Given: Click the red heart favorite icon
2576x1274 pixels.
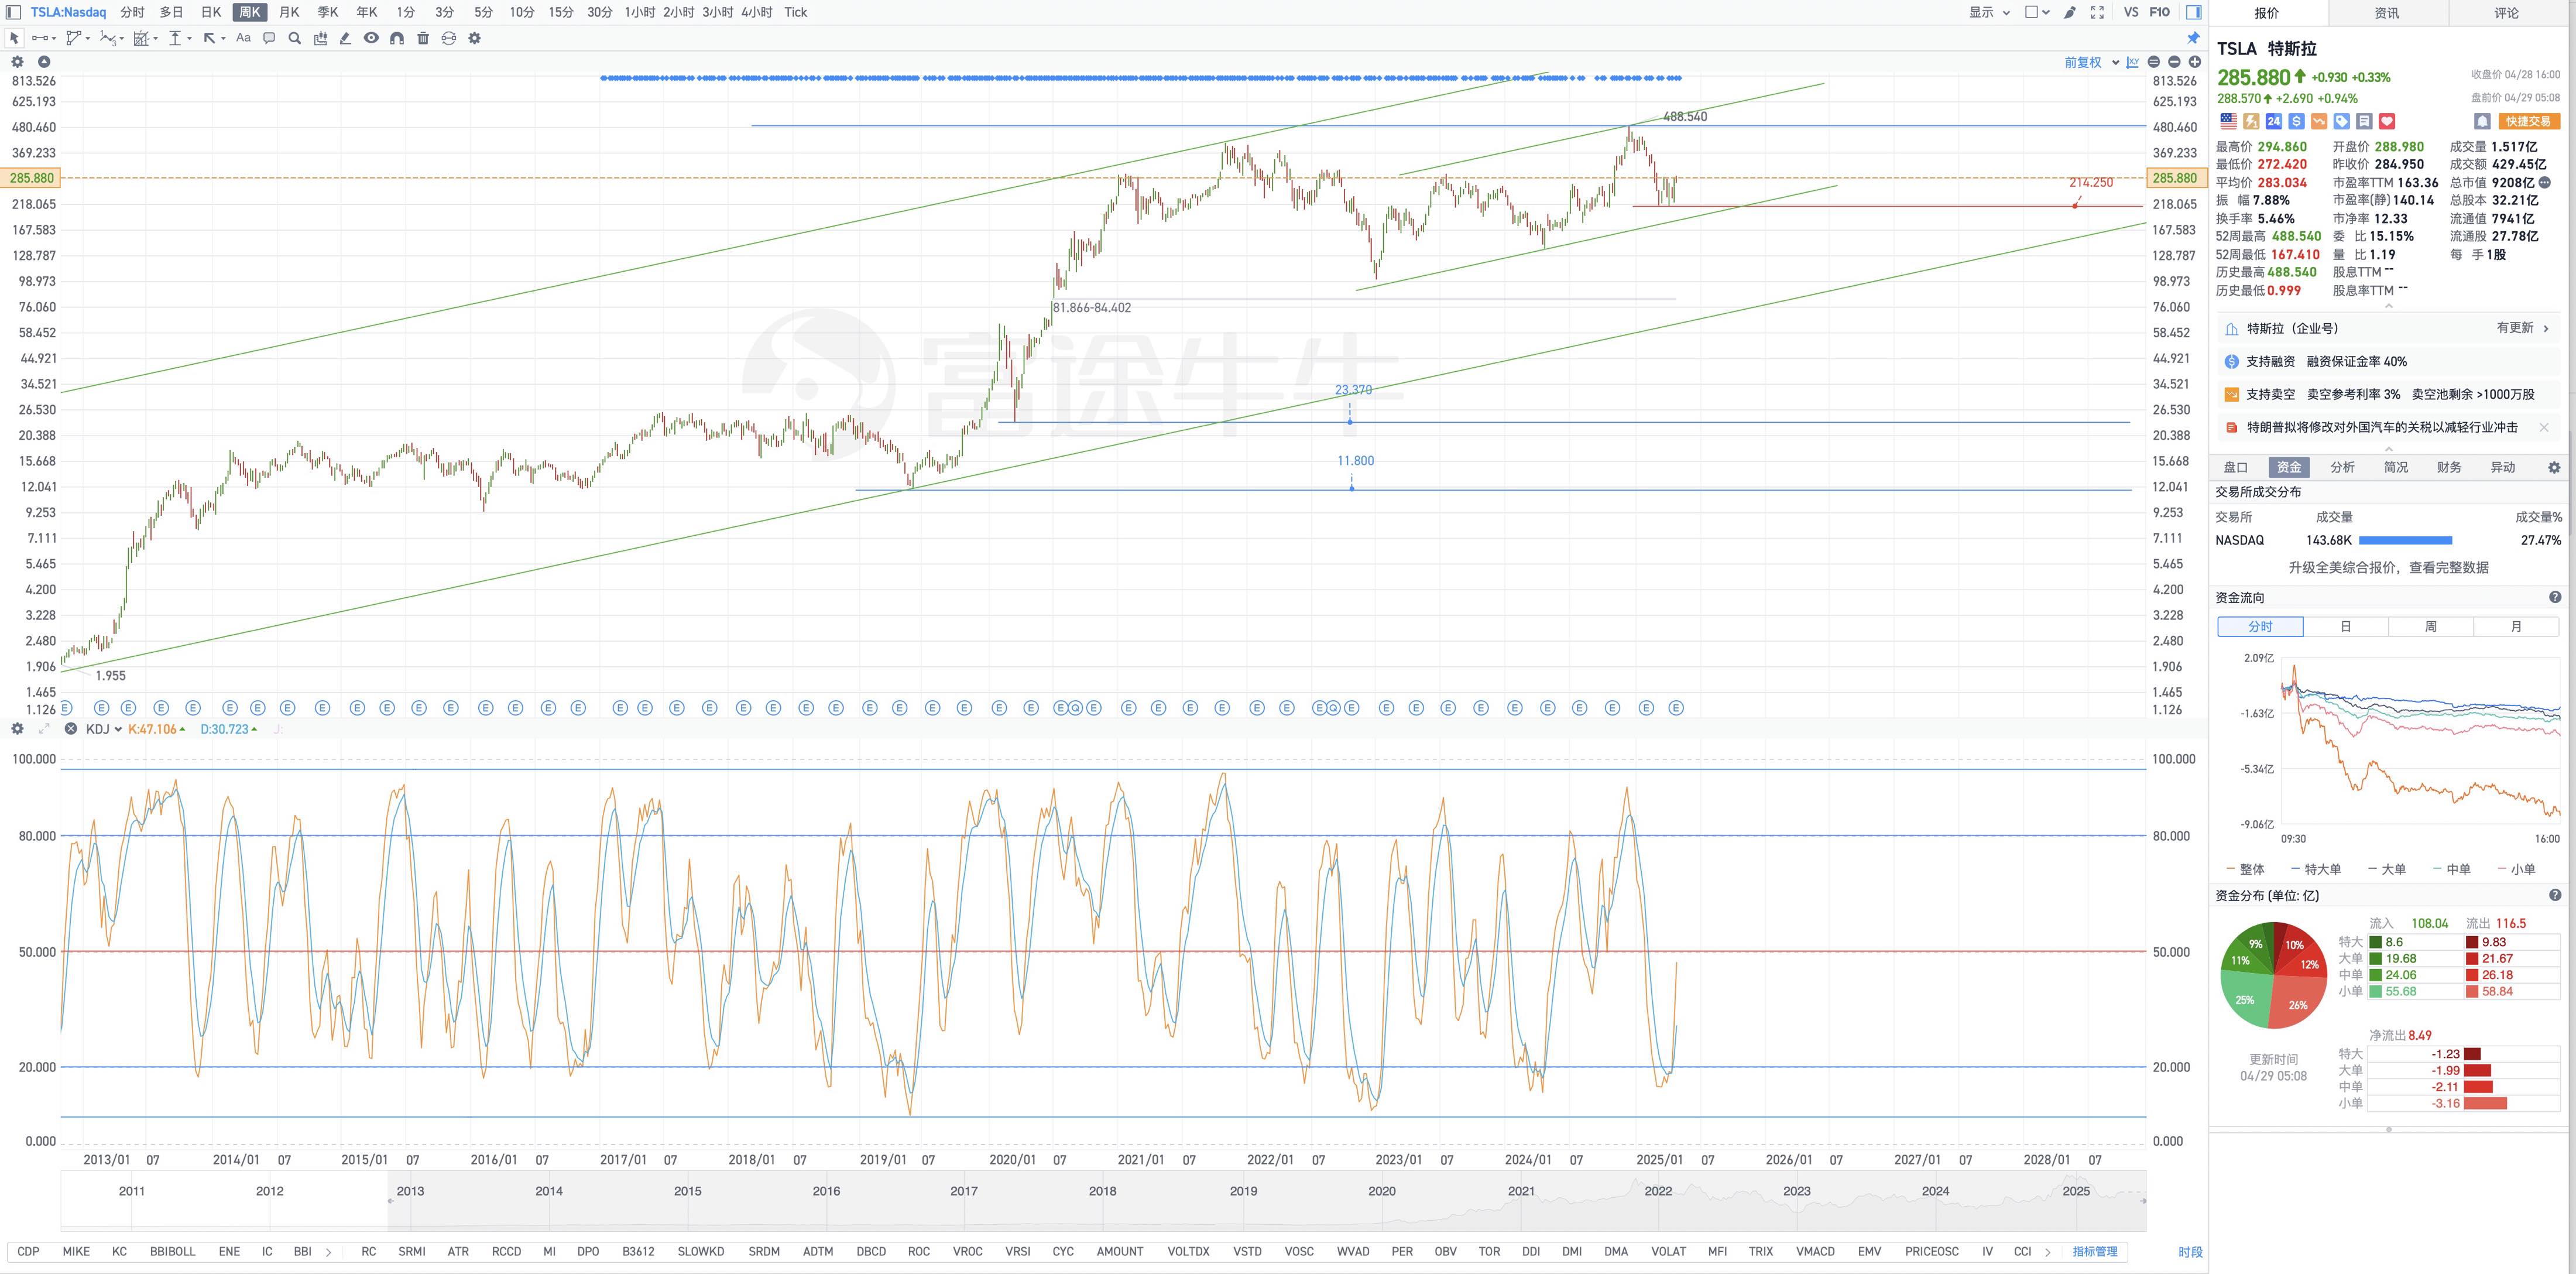Looking at the screenshot, I should (2387, 121).
